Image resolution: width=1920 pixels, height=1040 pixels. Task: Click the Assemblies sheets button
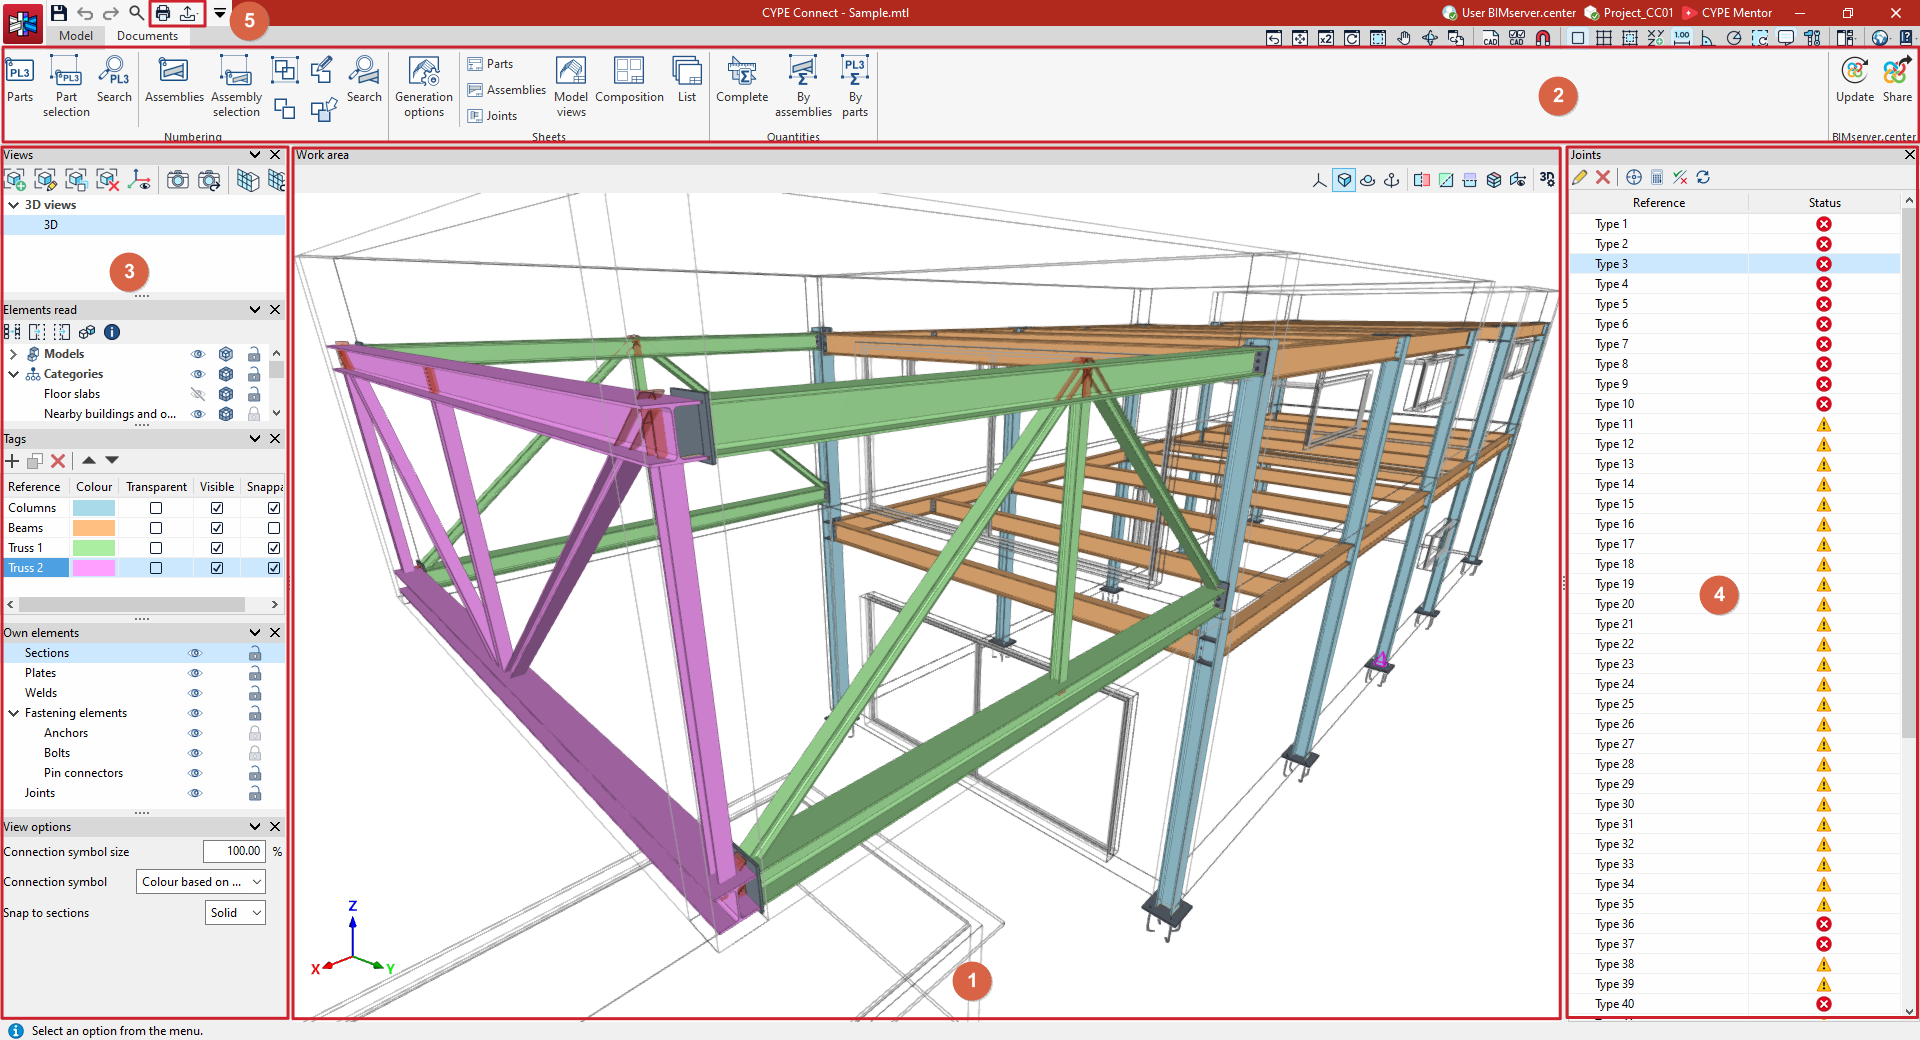click(x=506, y=90)
